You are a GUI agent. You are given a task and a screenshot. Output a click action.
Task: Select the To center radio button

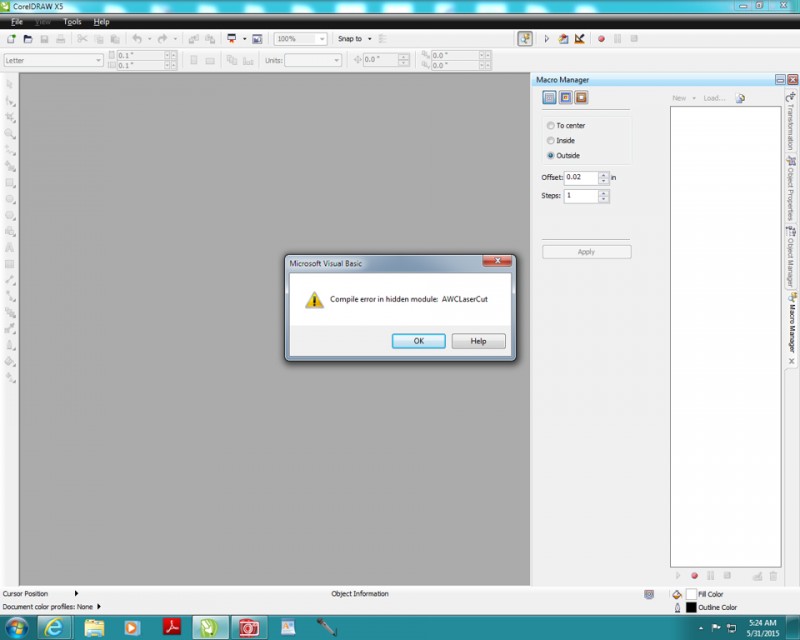550,126
